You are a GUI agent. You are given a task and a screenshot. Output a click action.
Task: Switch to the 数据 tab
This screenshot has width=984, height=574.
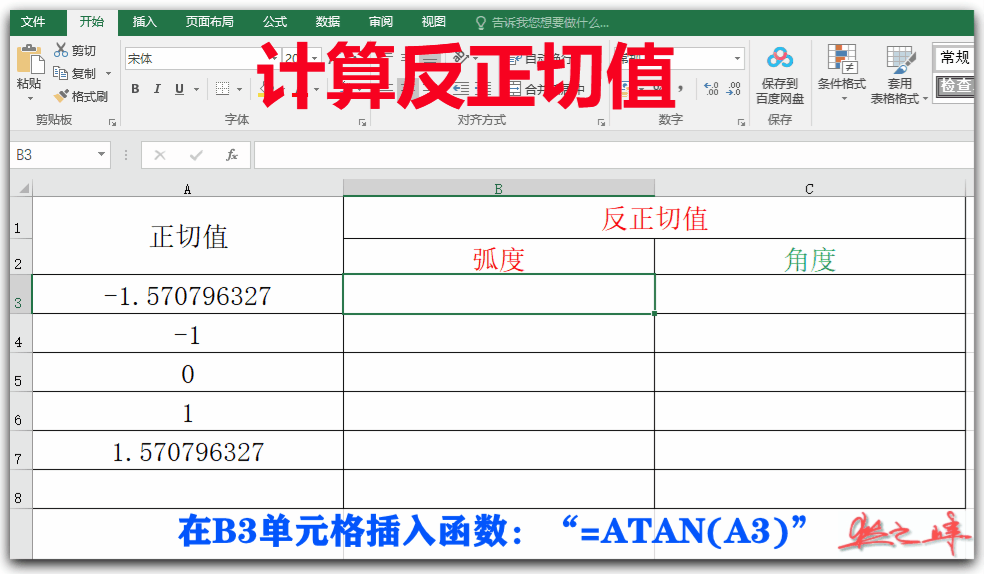pos(328,22)
